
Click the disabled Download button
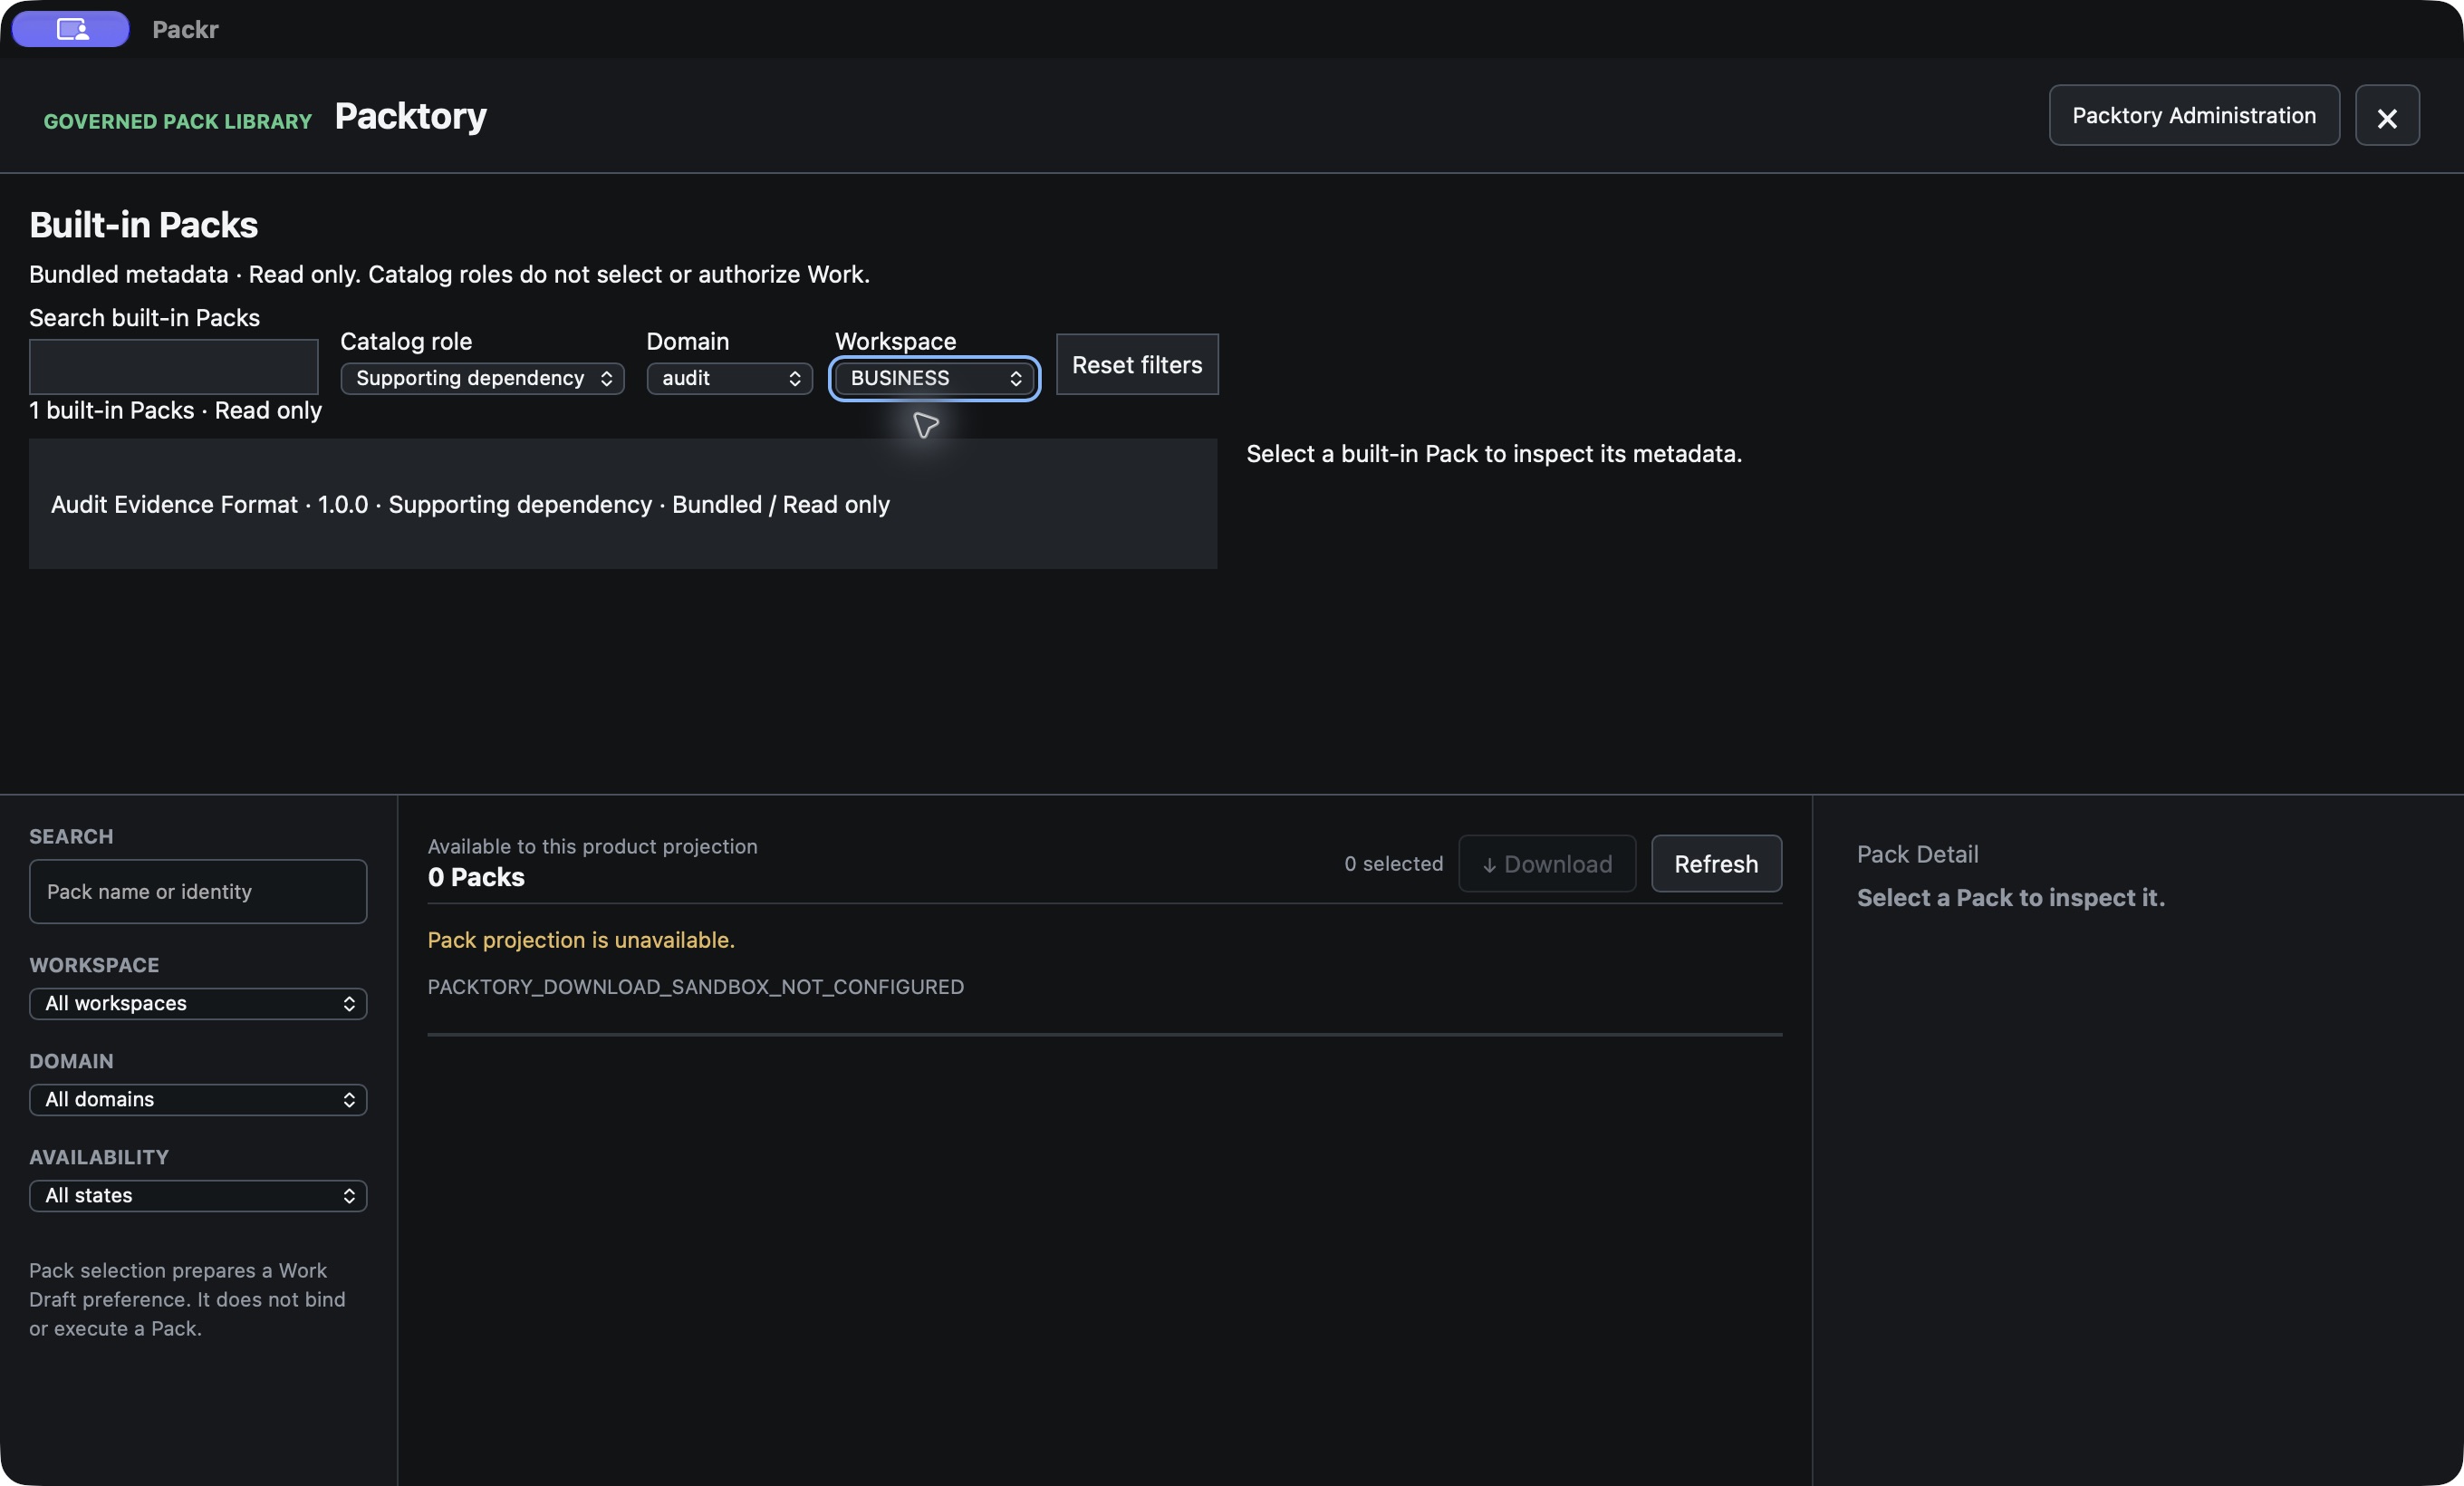point(1546,864)
